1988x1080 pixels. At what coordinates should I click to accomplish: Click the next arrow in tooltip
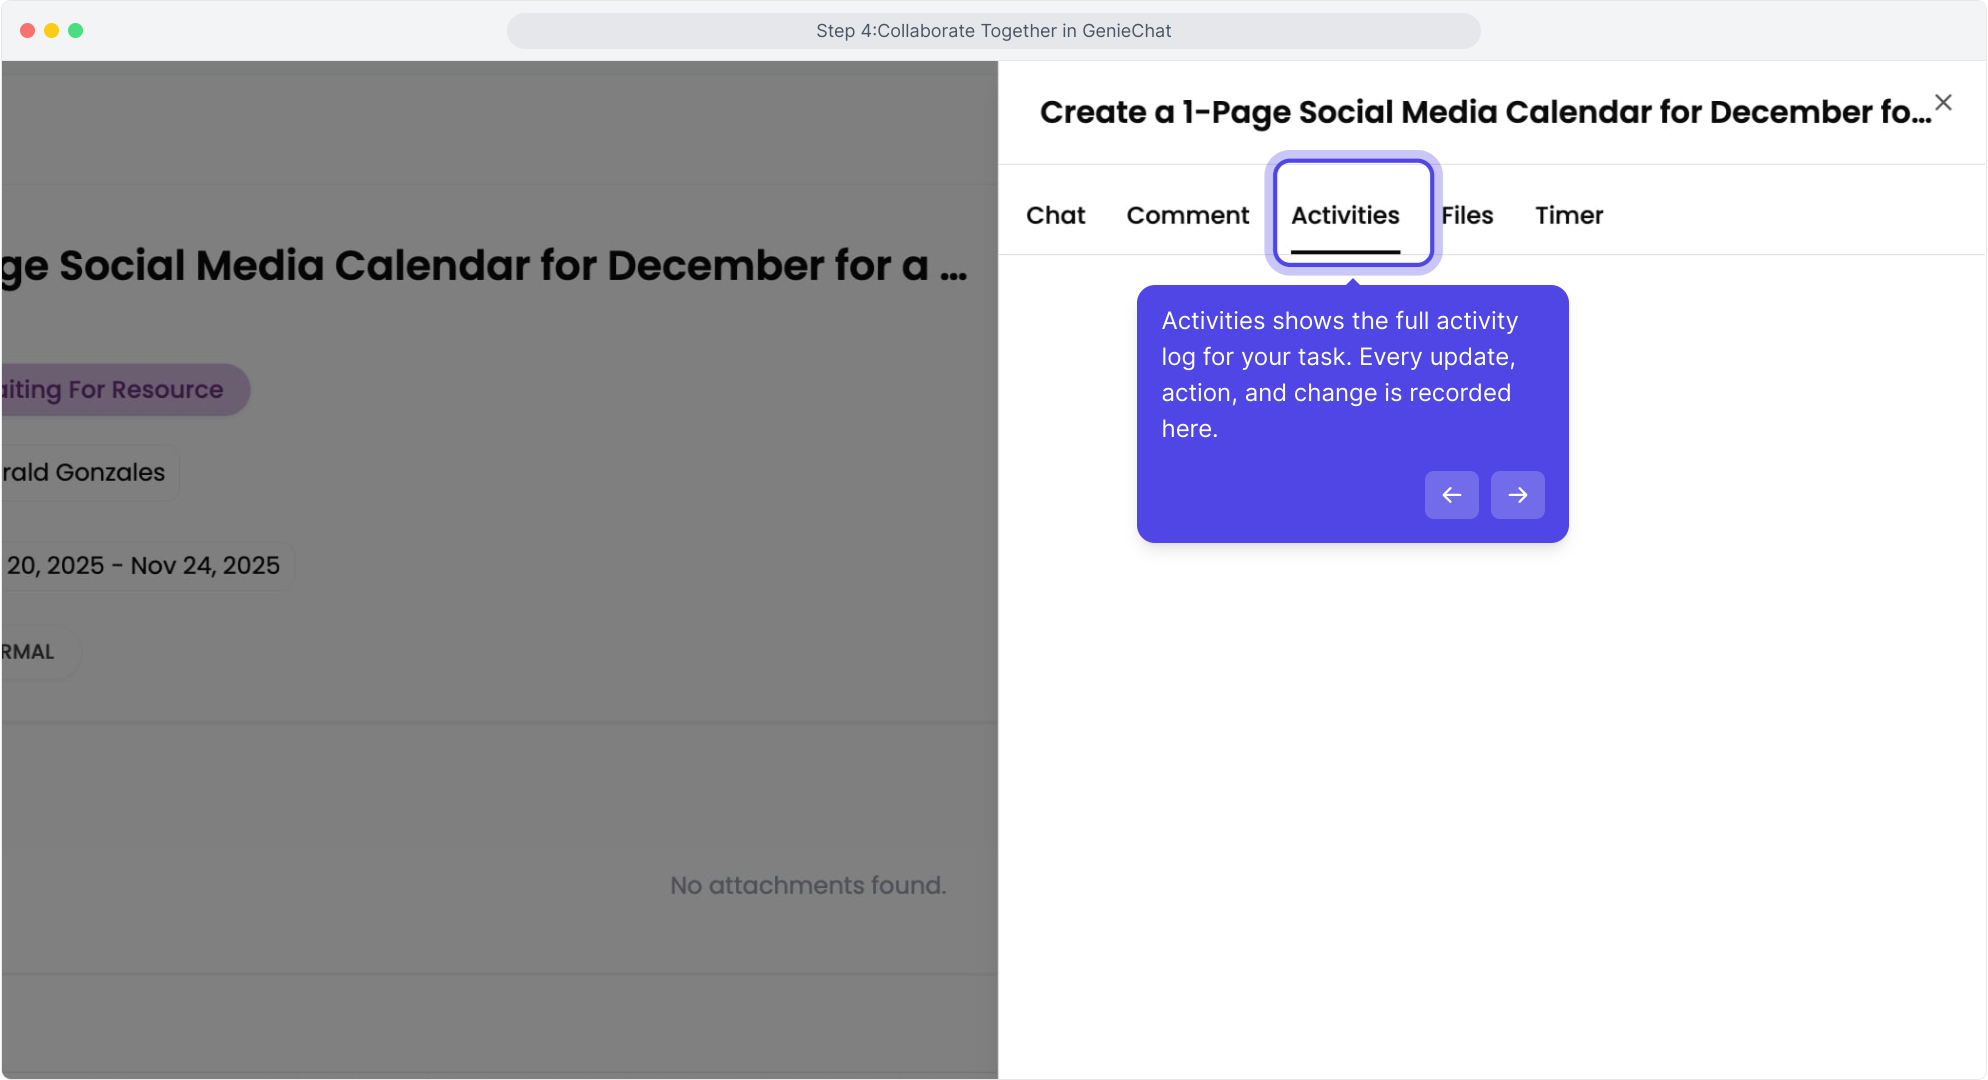(x=1517, y=495)
